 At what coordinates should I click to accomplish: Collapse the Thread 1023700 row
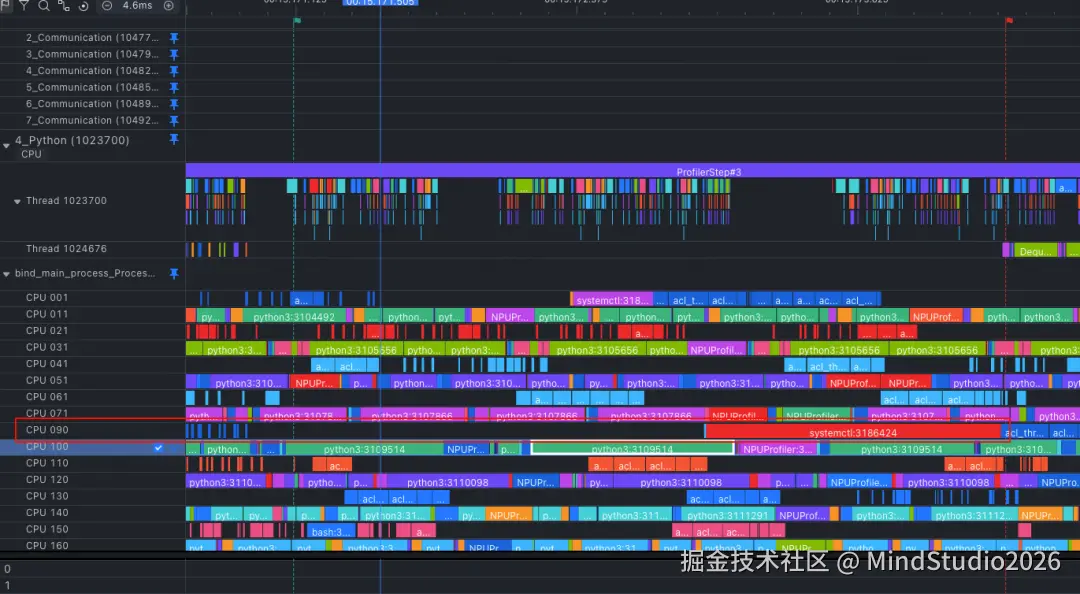(x=17, y=201)
